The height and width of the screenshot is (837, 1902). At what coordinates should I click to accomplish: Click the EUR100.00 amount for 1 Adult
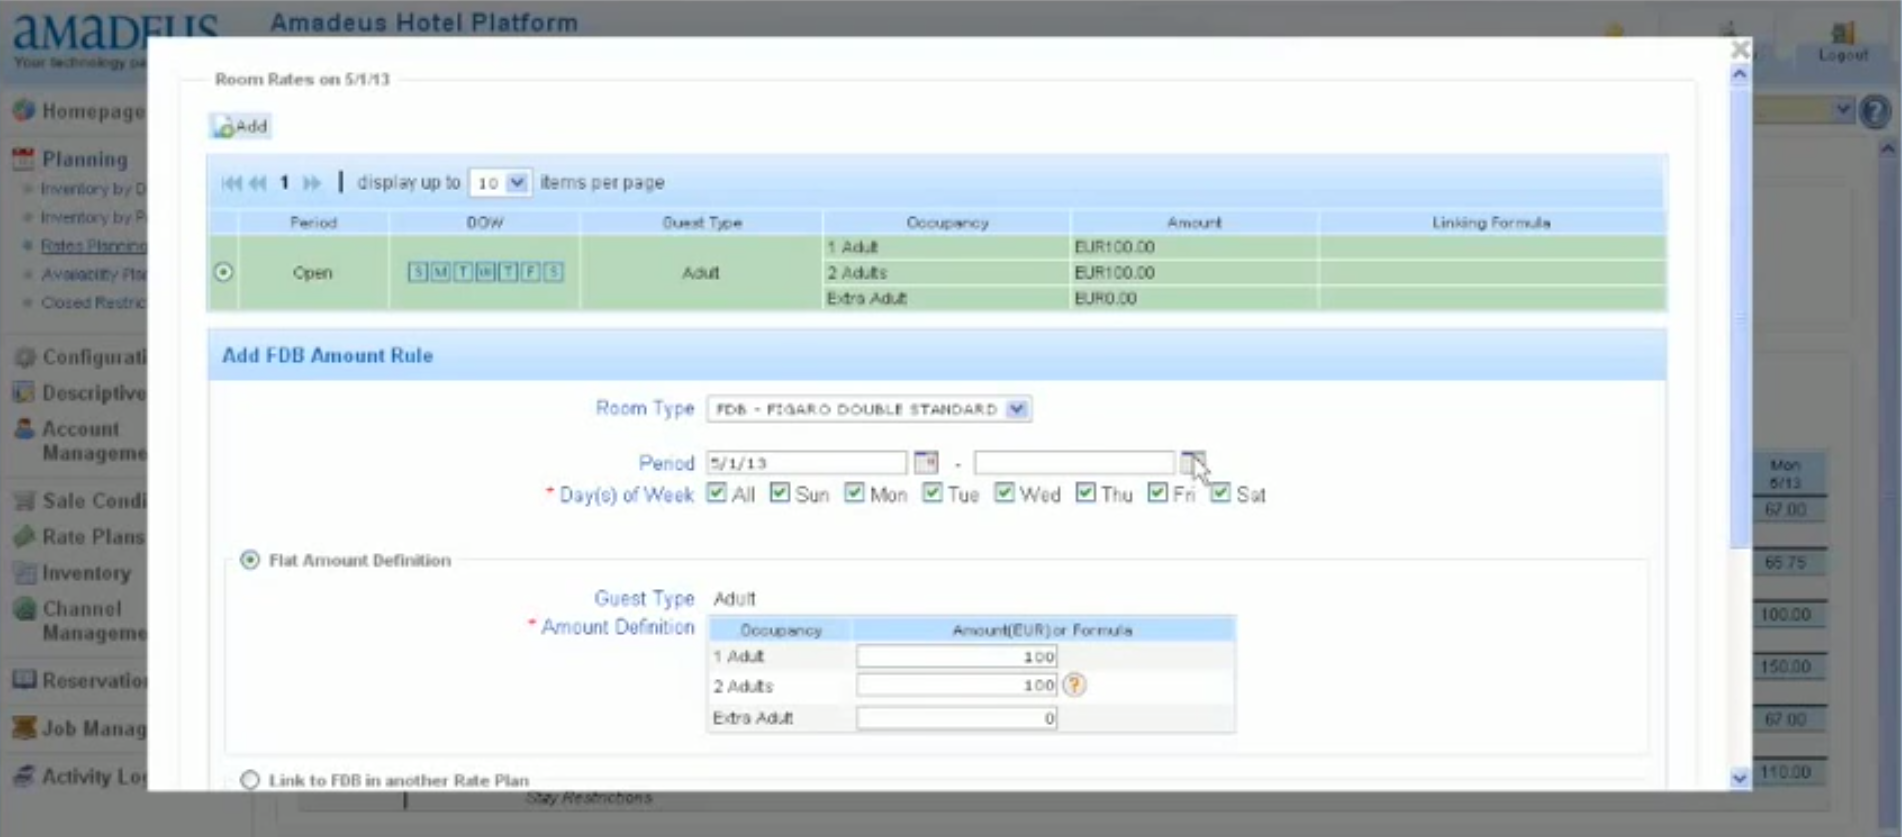(1114, 247)
